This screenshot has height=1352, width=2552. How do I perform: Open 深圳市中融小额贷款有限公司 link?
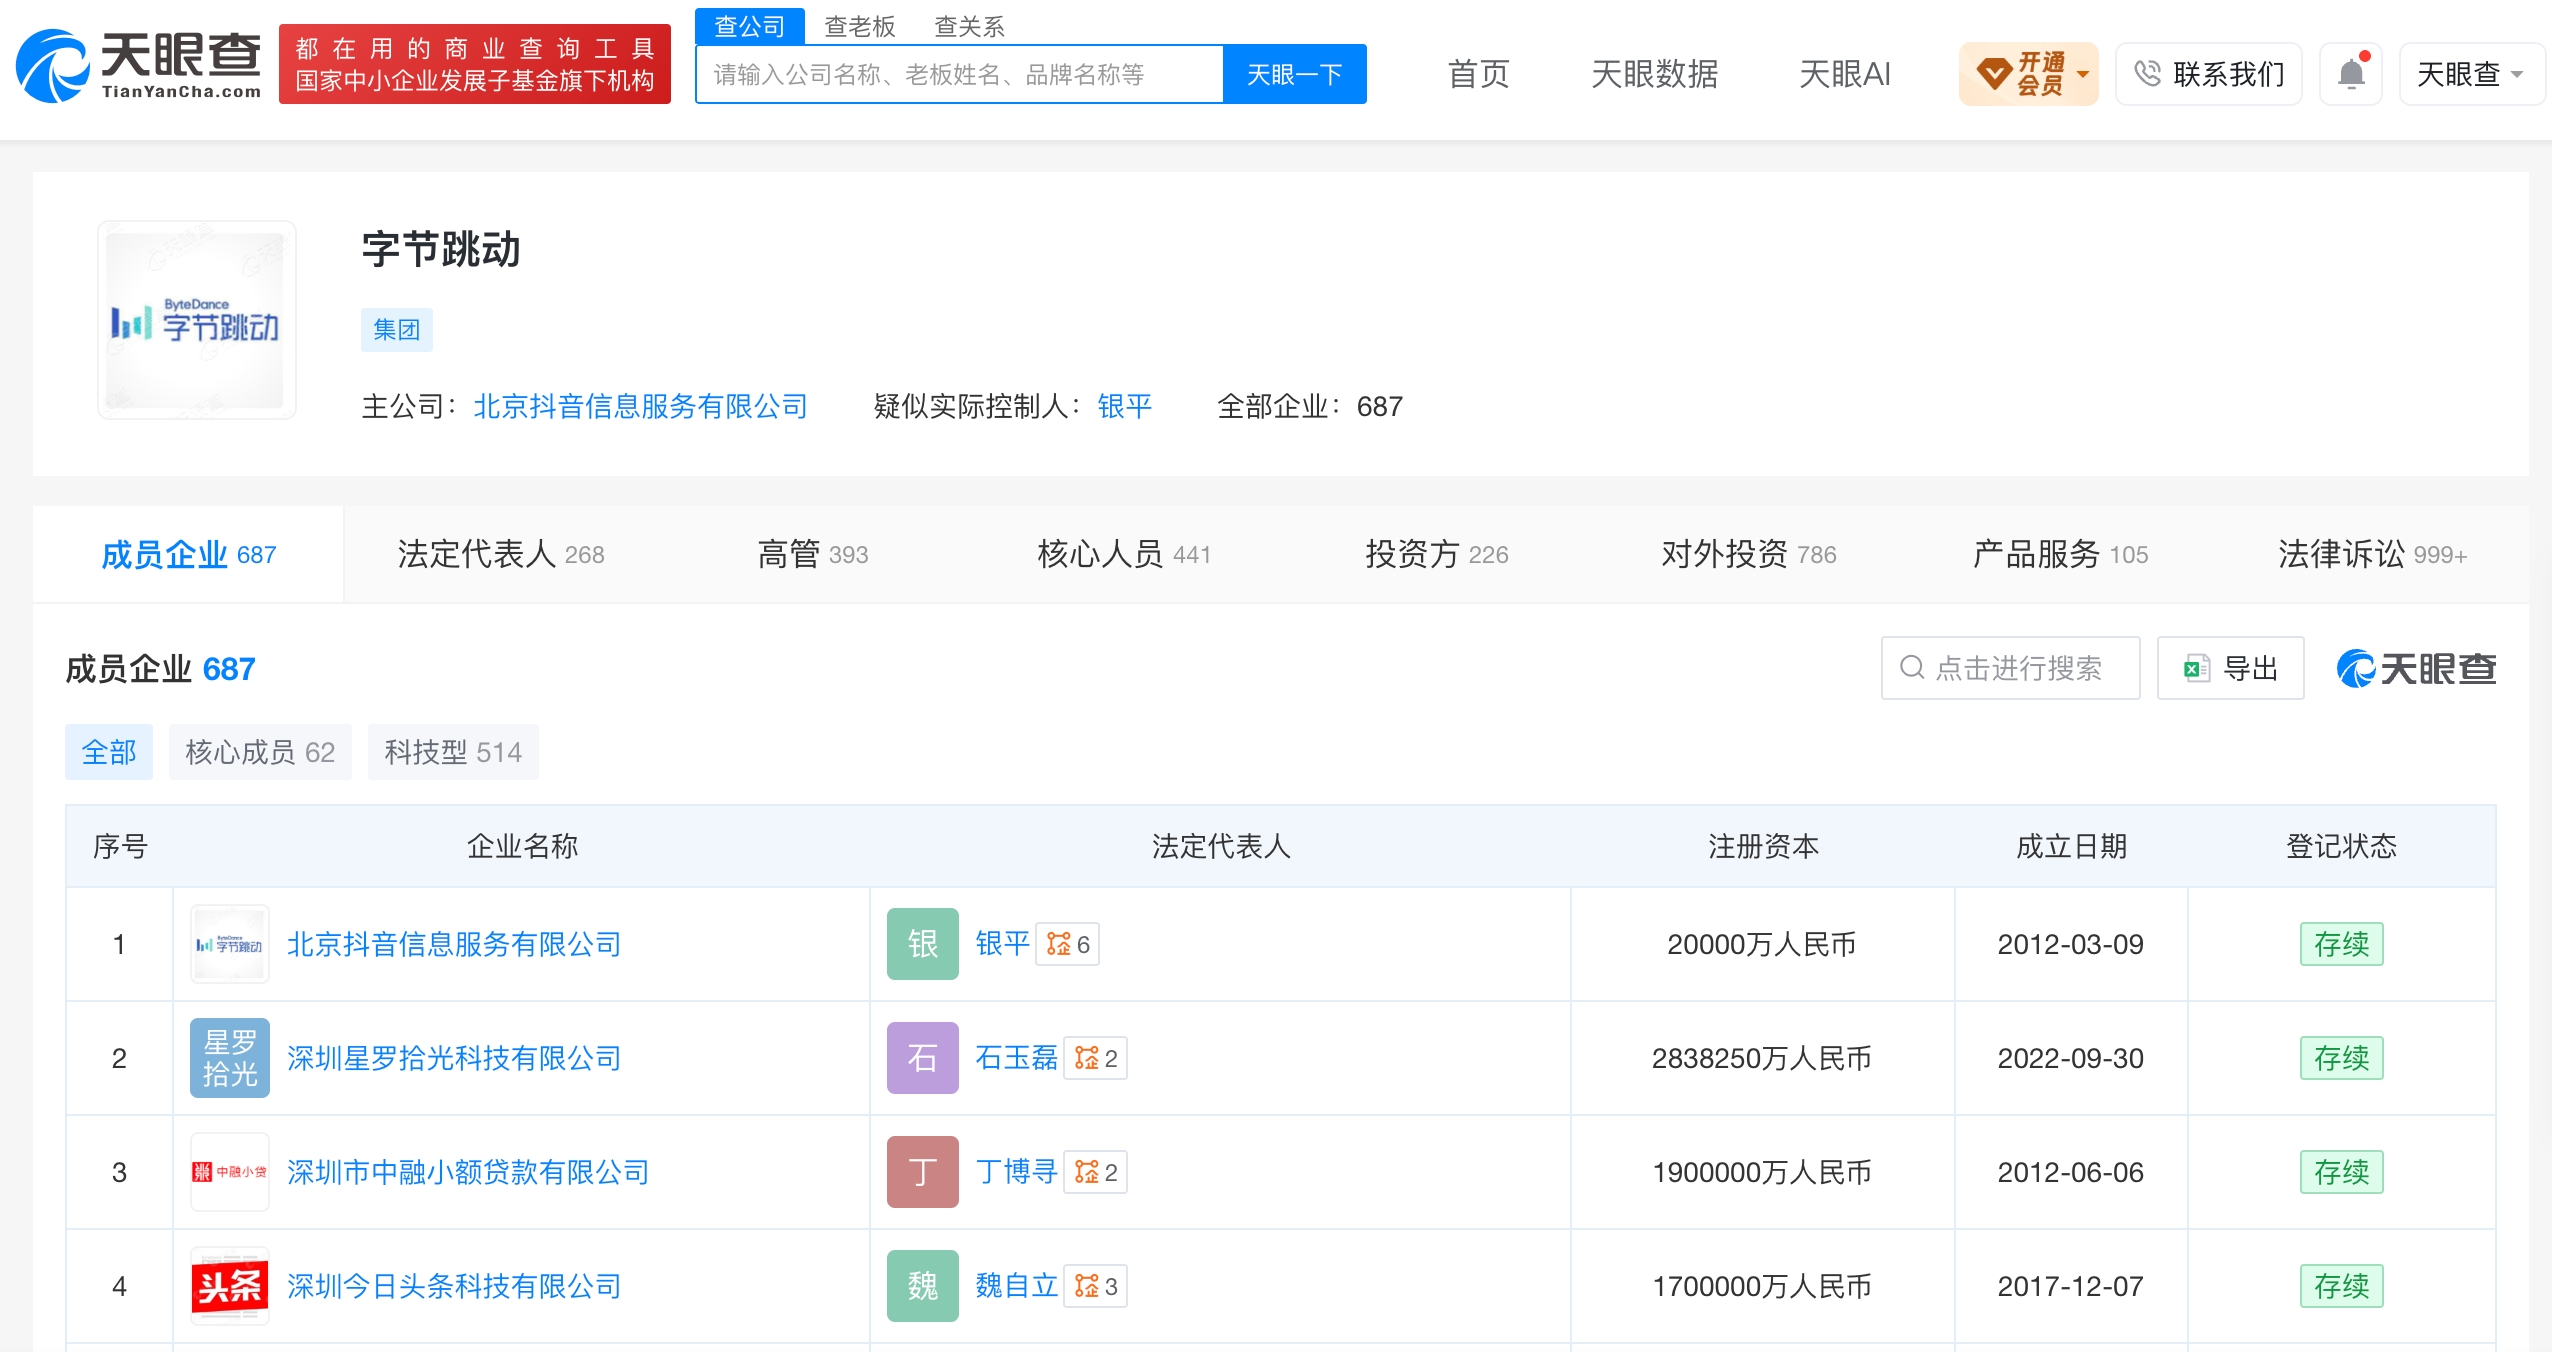pyautogui.click(x=468, y=1172)
